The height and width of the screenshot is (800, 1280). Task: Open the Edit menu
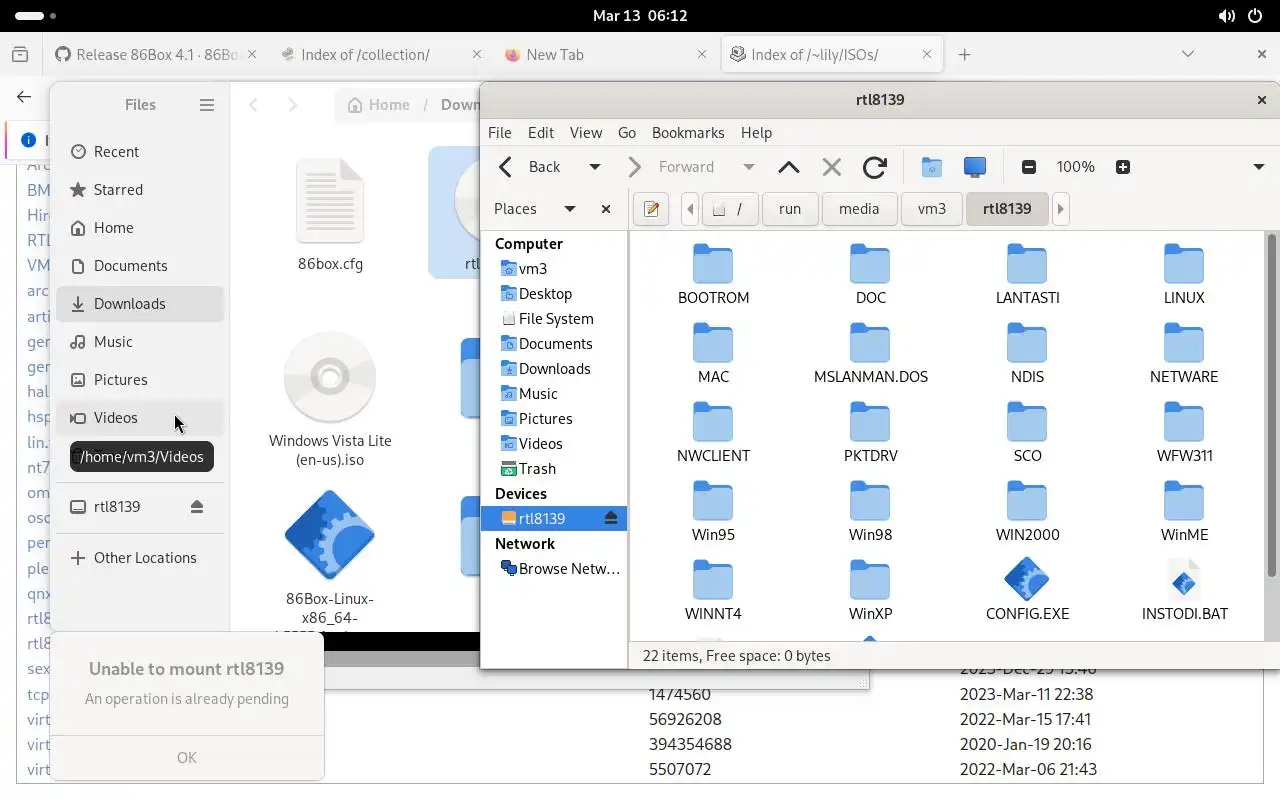tap(541, 132)
